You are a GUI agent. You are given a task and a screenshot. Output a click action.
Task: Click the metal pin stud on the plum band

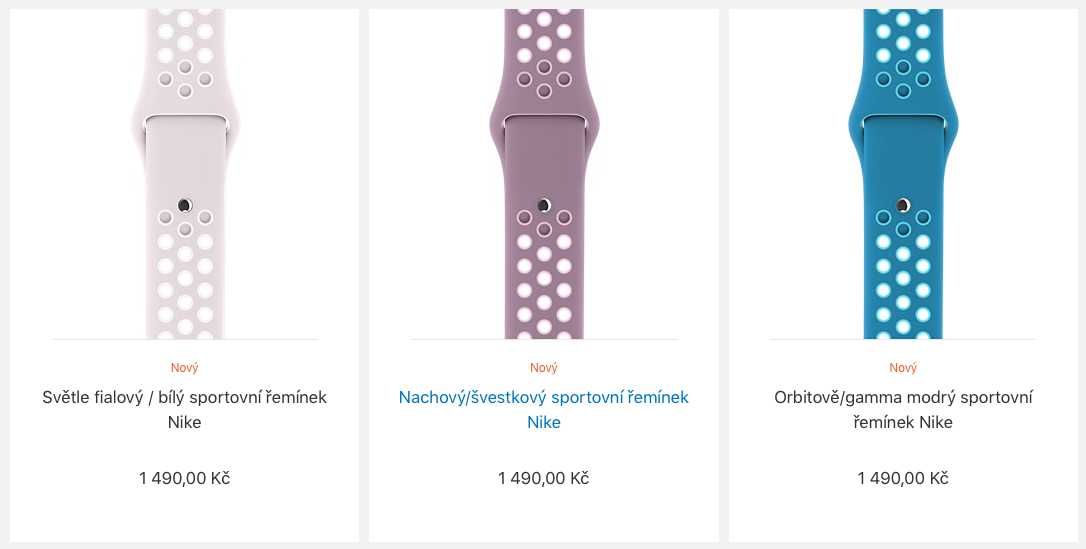543,205
